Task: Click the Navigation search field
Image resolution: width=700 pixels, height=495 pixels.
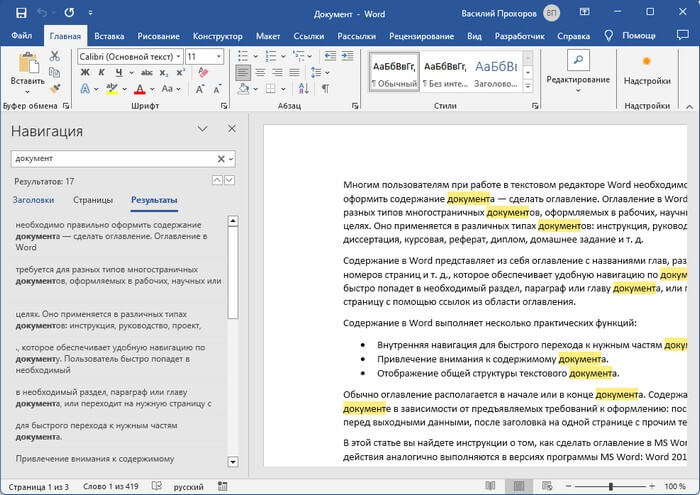Action: pos(114,159)
